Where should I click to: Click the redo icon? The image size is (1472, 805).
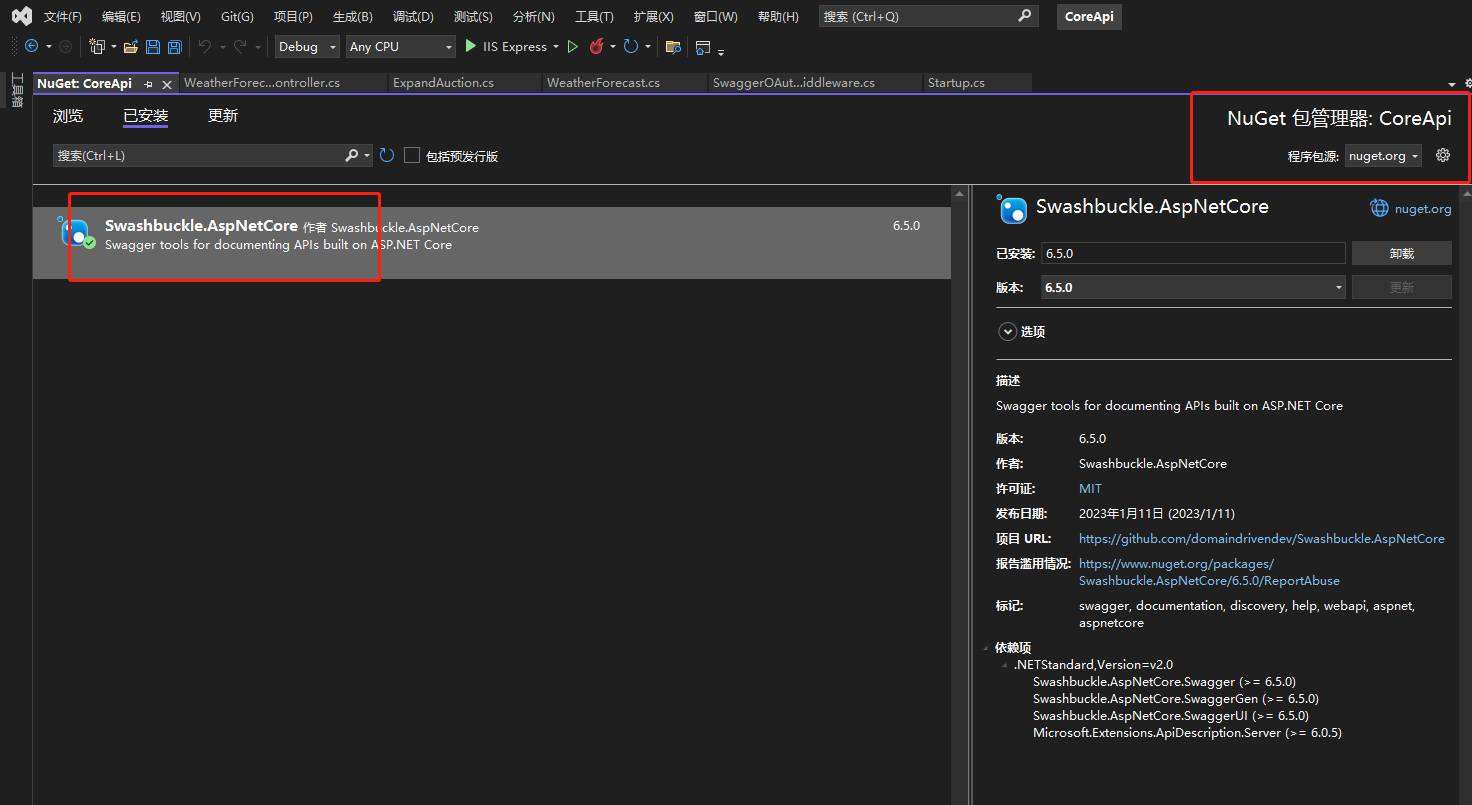tap(240, 46)
